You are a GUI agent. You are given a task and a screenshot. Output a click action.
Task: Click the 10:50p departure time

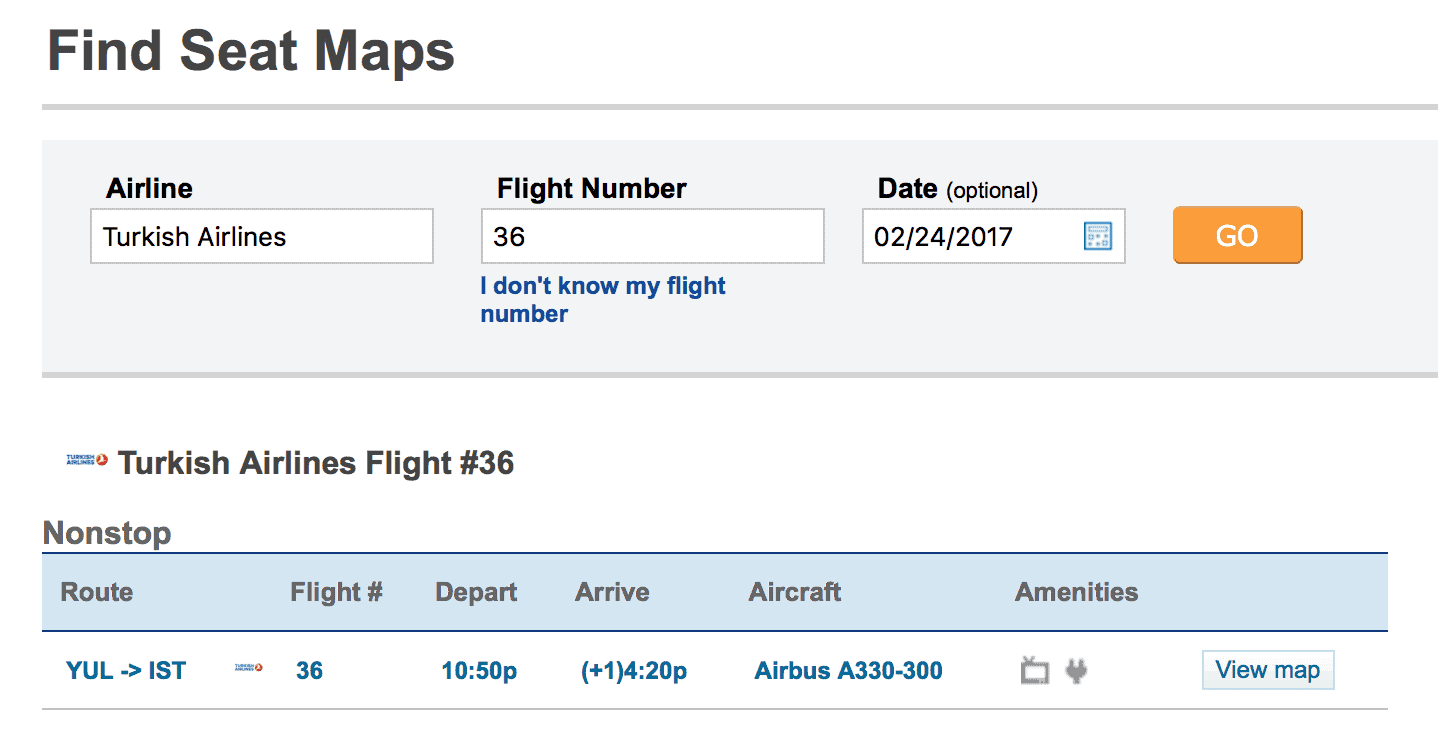pyautogui.click(x=479, y=670)
